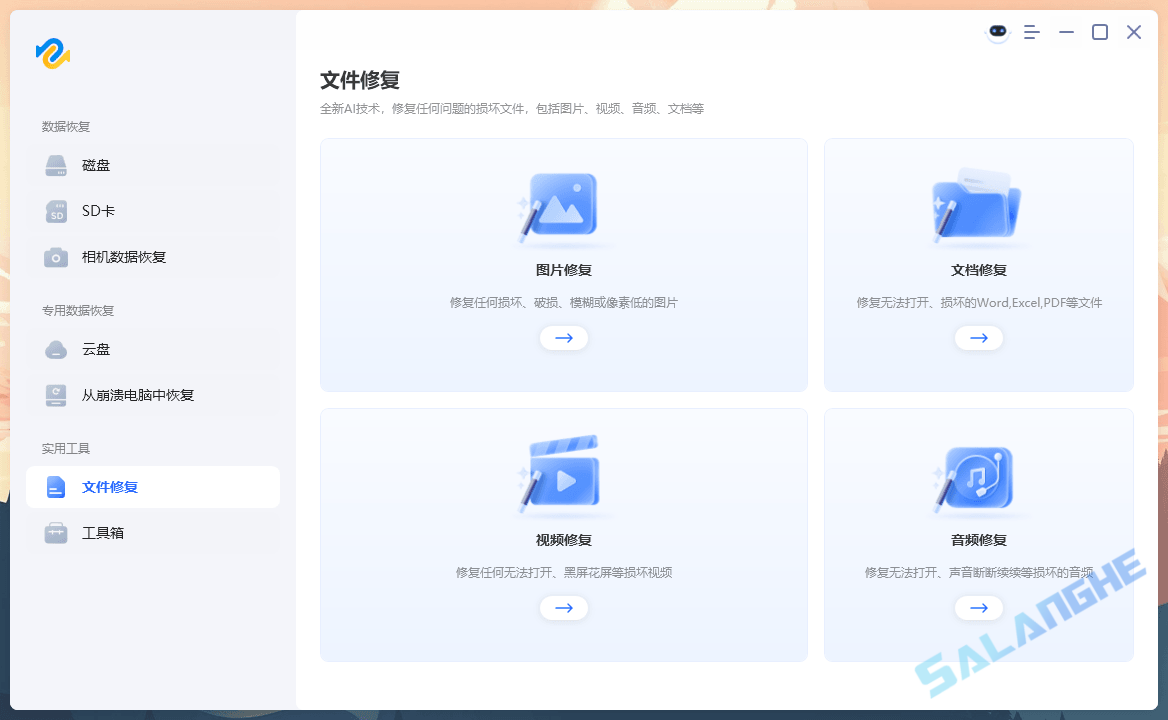
Task: Click the arrow on 视频修复 card
Action: pos(563,608)
